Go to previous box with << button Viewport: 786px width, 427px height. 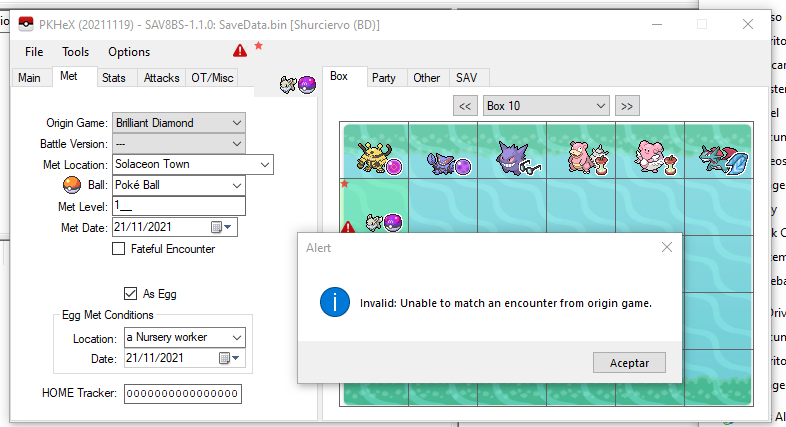465,106
